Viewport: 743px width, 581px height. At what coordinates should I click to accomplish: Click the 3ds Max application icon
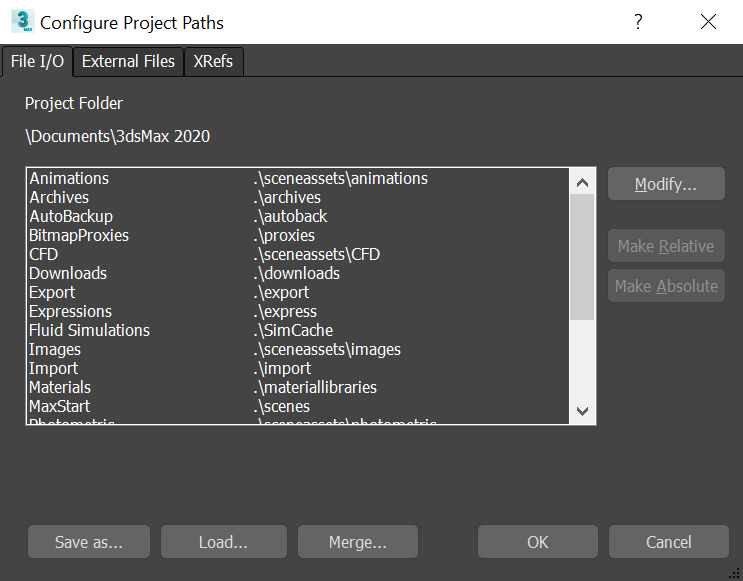pos(22,22)
